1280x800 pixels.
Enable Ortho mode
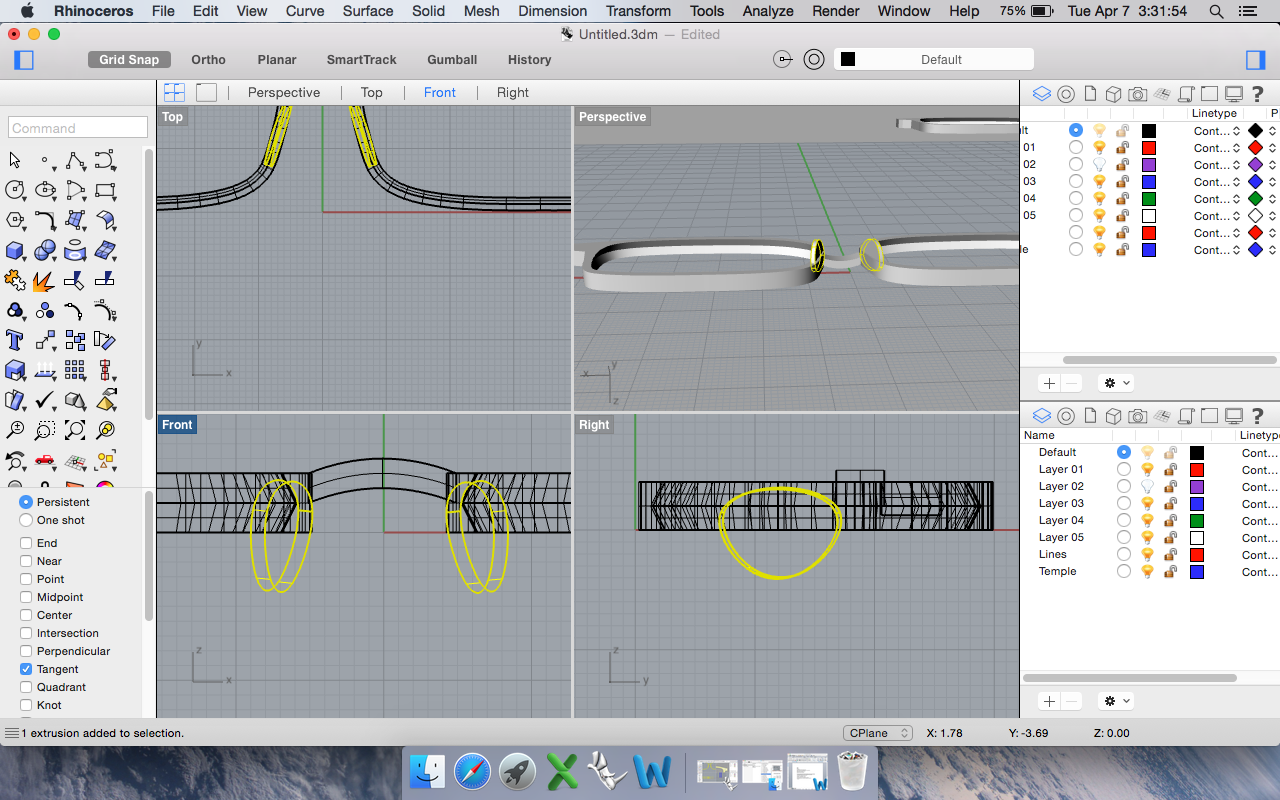click(x=208, y=59)
